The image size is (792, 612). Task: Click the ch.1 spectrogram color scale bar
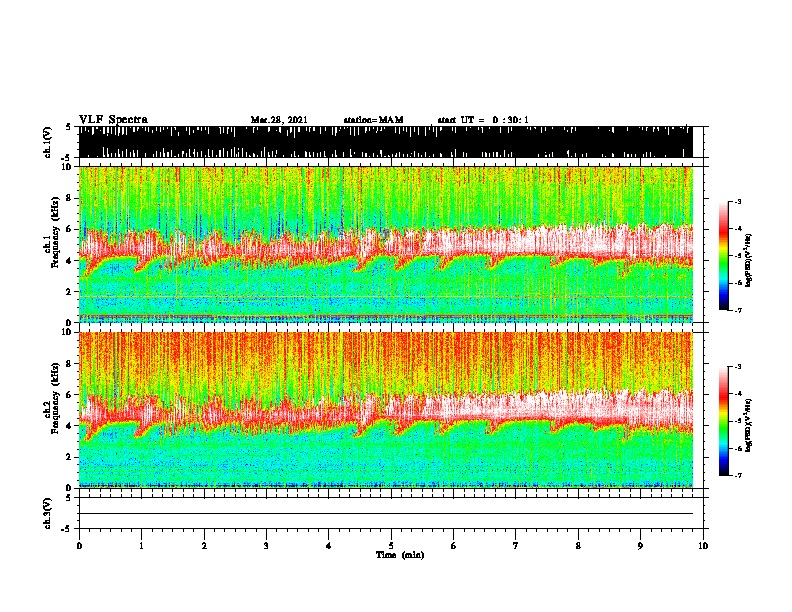[723, 256]
